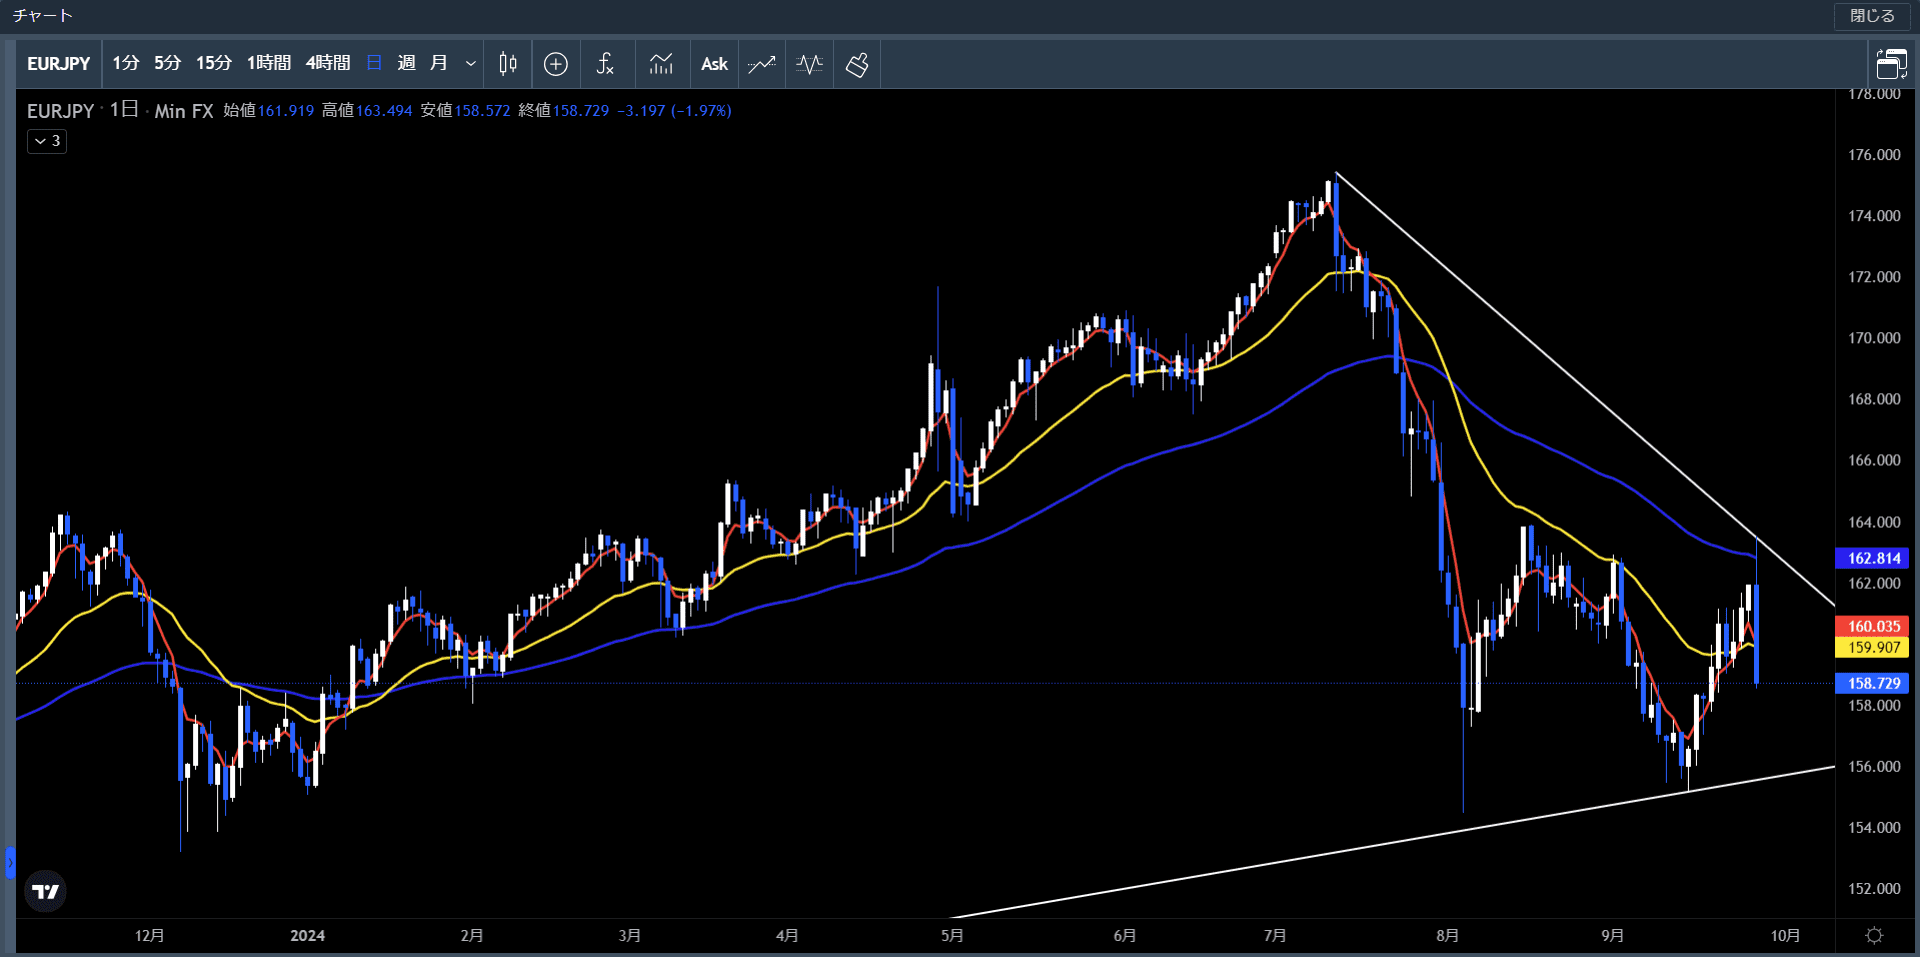Expand the left side panel arrow

tap(10, 862)
